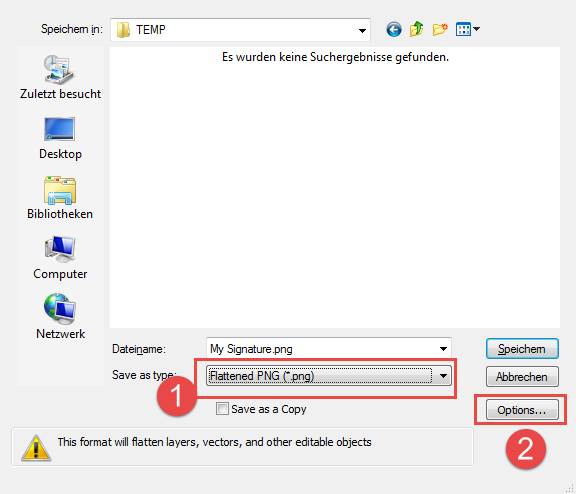This screenshot has height=494, width=576.
Task: Click the Speichern button
Action: tap(522, 349)
